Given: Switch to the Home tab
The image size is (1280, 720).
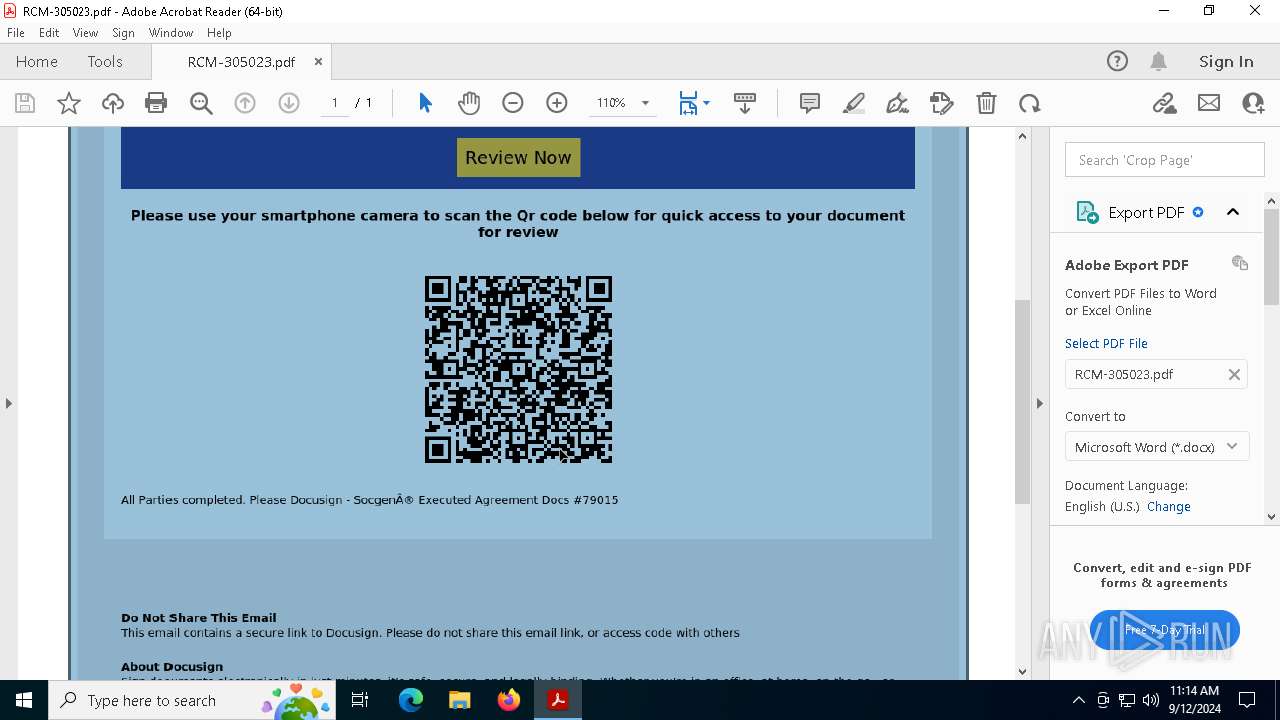Looking at the screenshot, I should coord(37,62).
